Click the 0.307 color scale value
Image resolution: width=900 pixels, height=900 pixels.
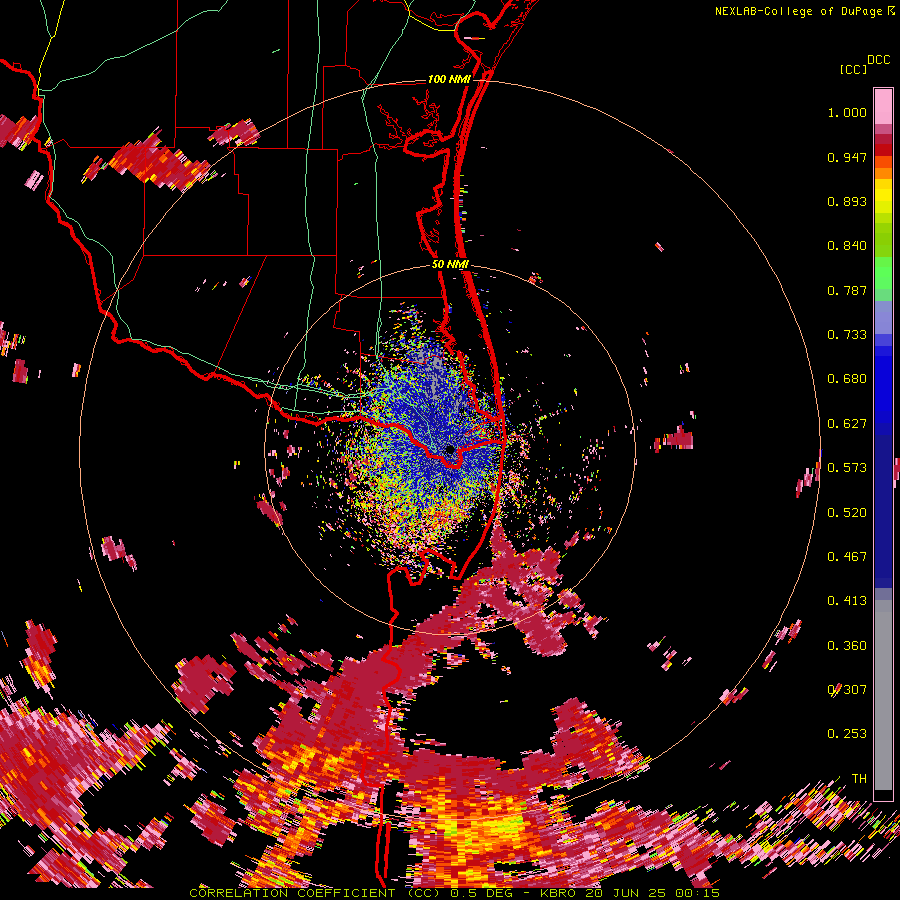point(847,690)
